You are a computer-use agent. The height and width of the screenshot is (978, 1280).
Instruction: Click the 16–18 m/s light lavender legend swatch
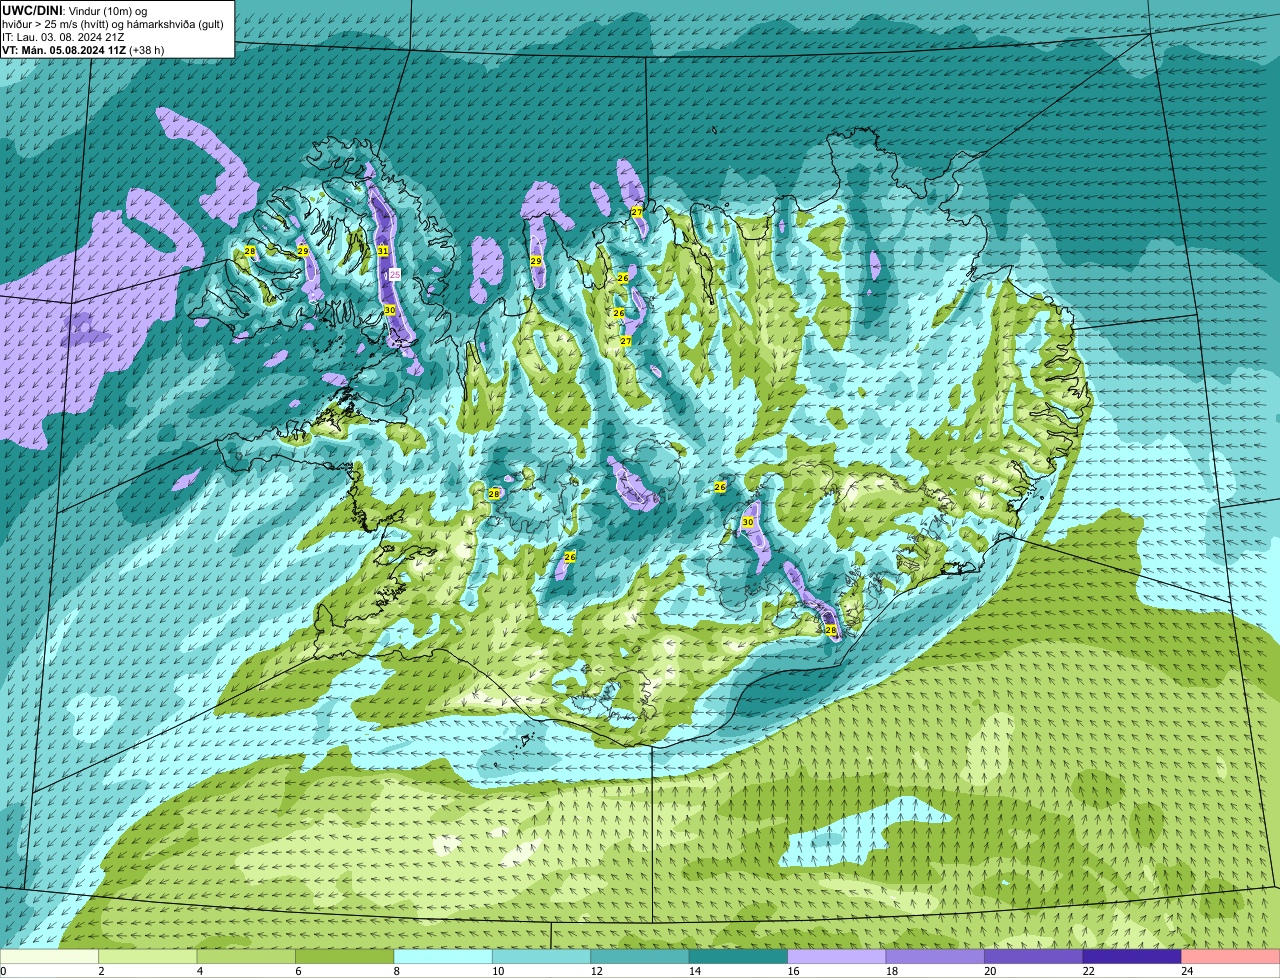838,957
